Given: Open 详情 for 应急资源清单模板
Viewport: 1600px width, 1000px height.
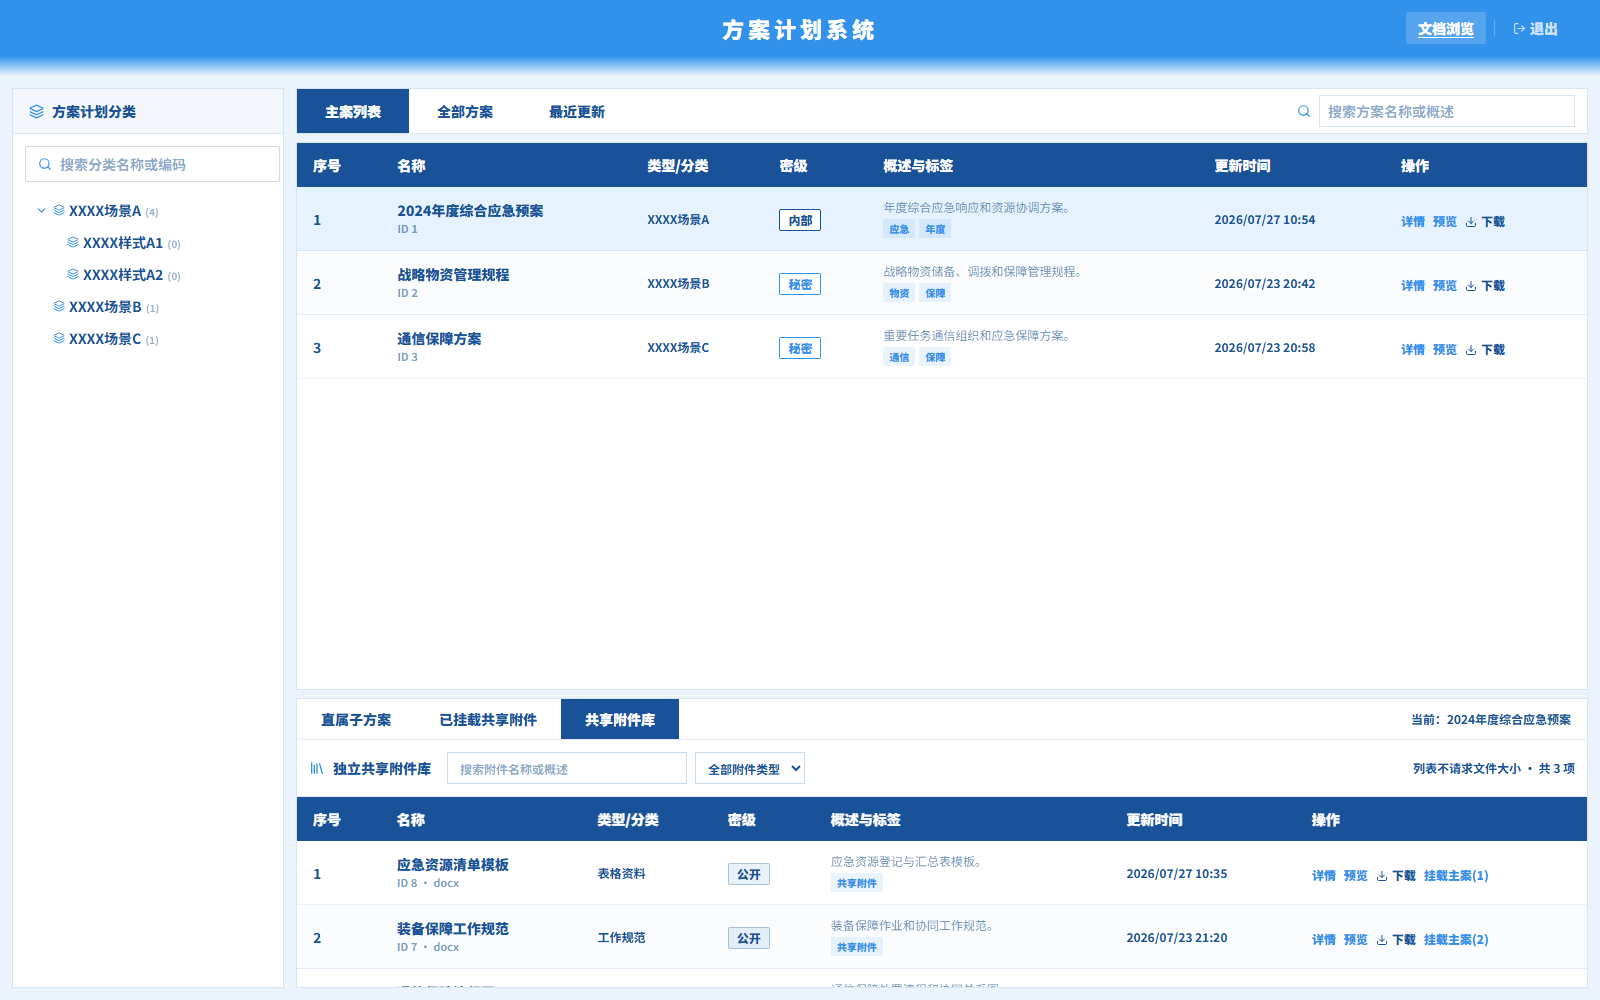Looking at the screenshot, I should 1324,876.
